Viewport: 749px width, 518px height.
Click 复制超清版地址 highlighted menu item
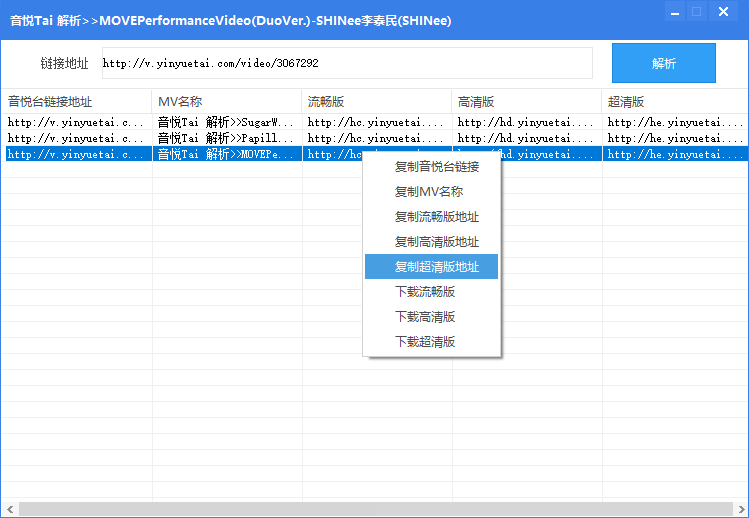click(x=436, y=267)
